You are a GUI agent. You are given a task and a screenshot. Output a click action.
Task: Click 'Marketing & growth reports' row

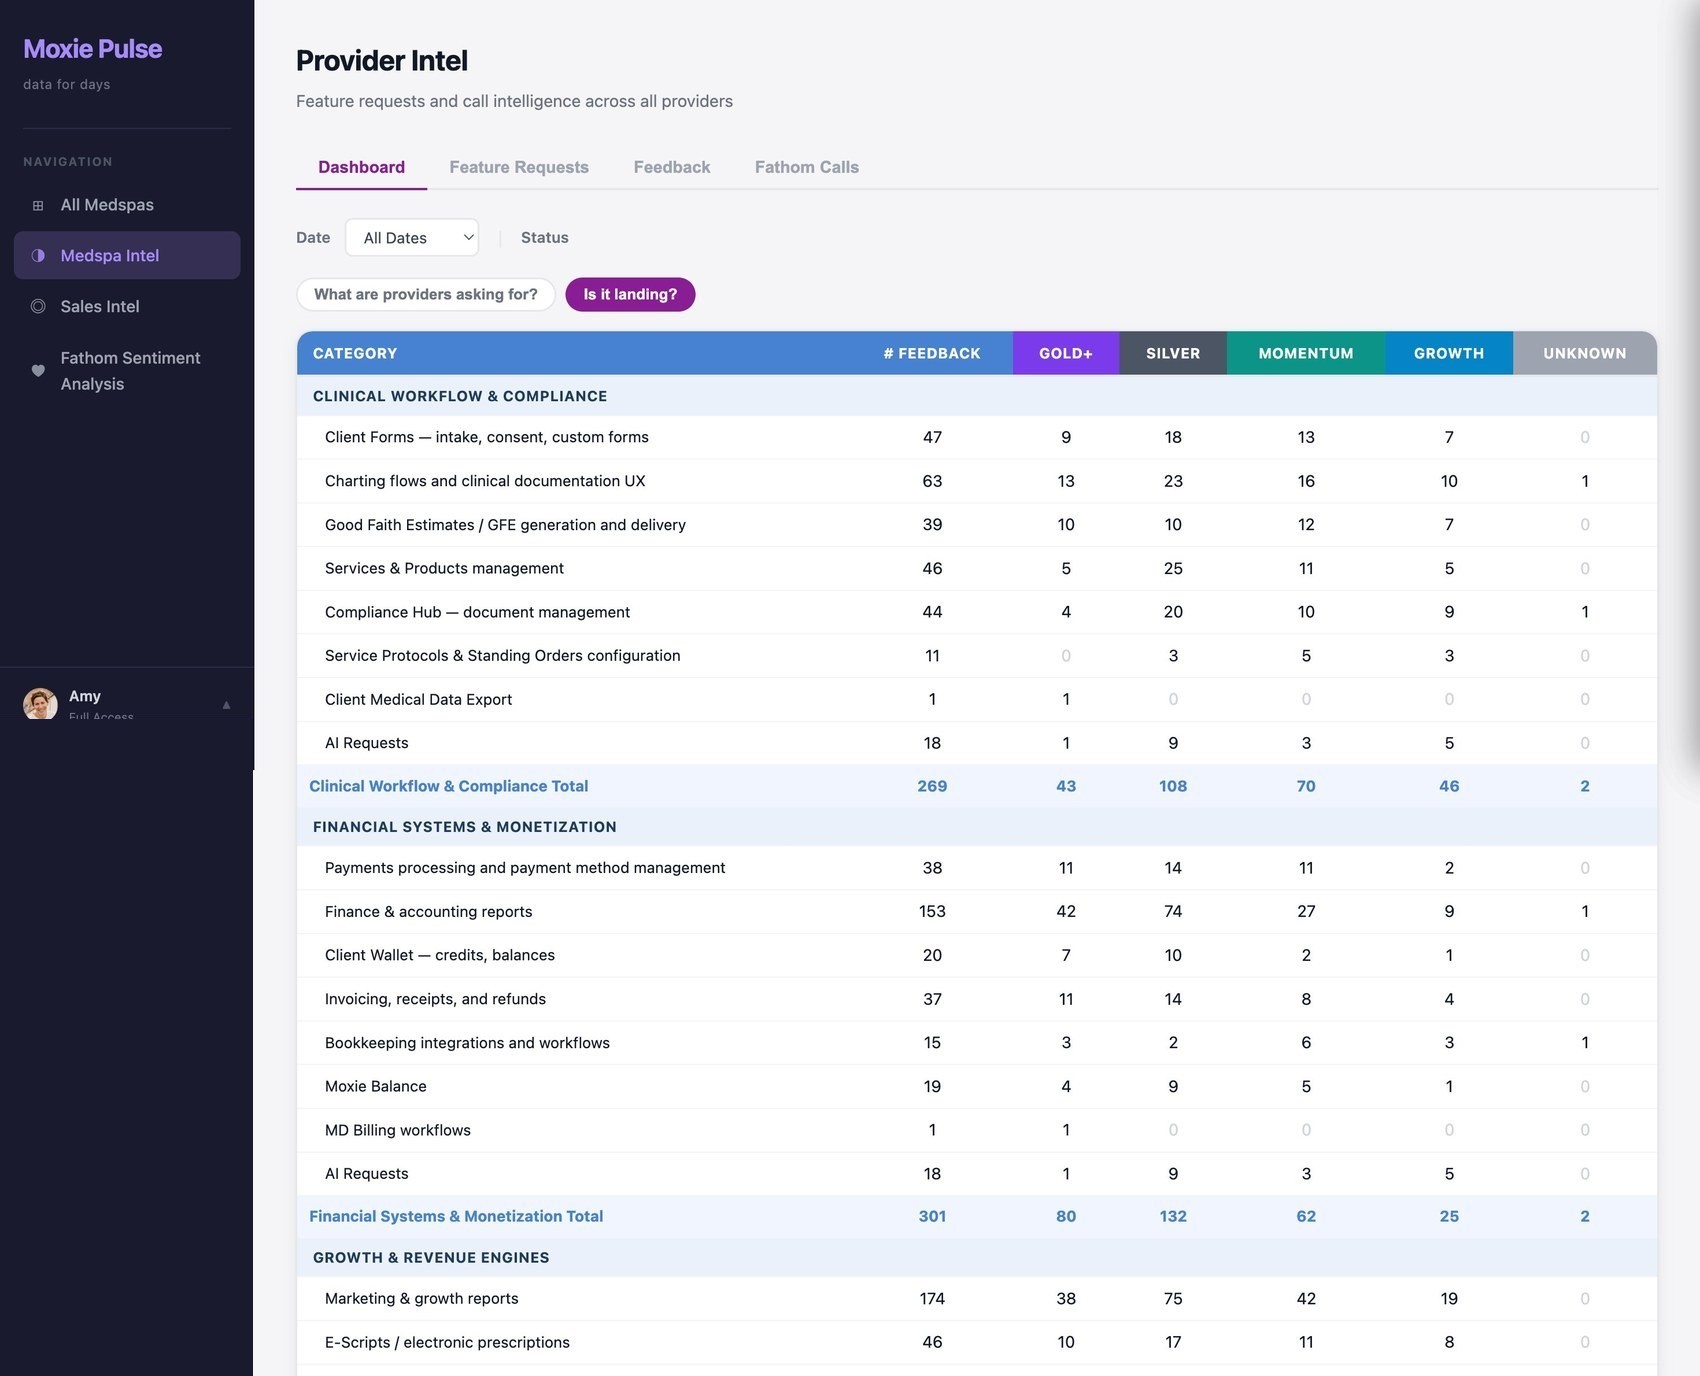[977, 1299]
